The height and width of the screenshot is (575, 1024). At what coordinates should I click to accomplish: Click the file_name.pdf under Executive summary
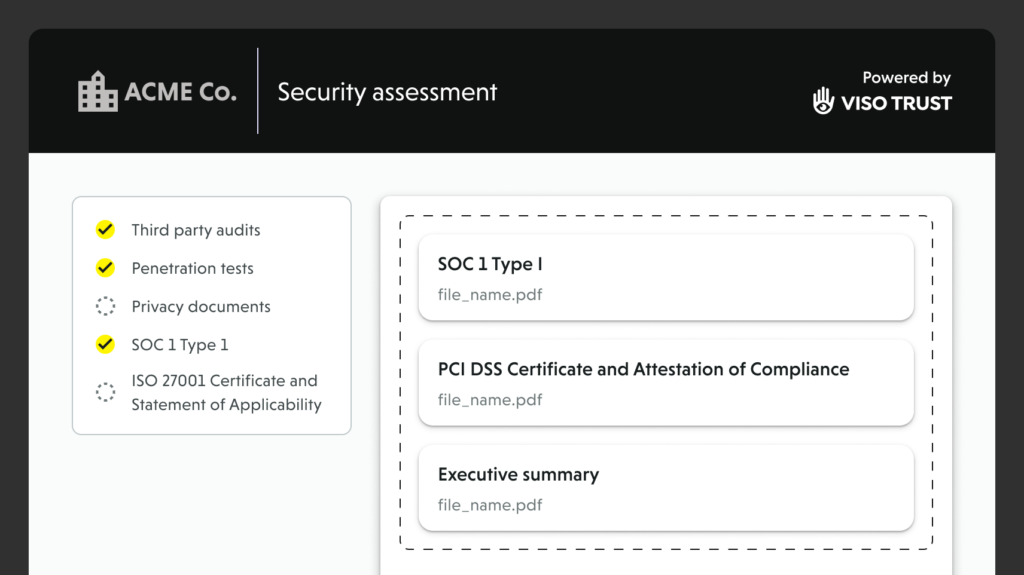click(490, 505)
